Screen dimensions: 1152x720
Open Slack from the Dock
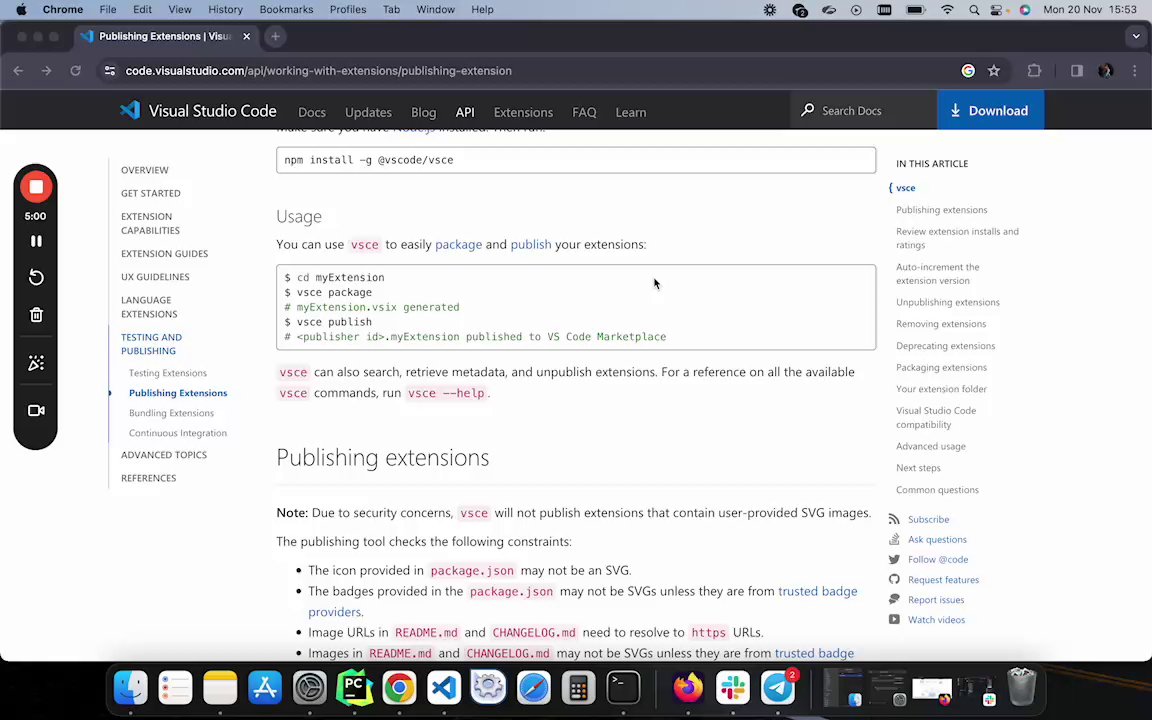[x=732, y=688]
